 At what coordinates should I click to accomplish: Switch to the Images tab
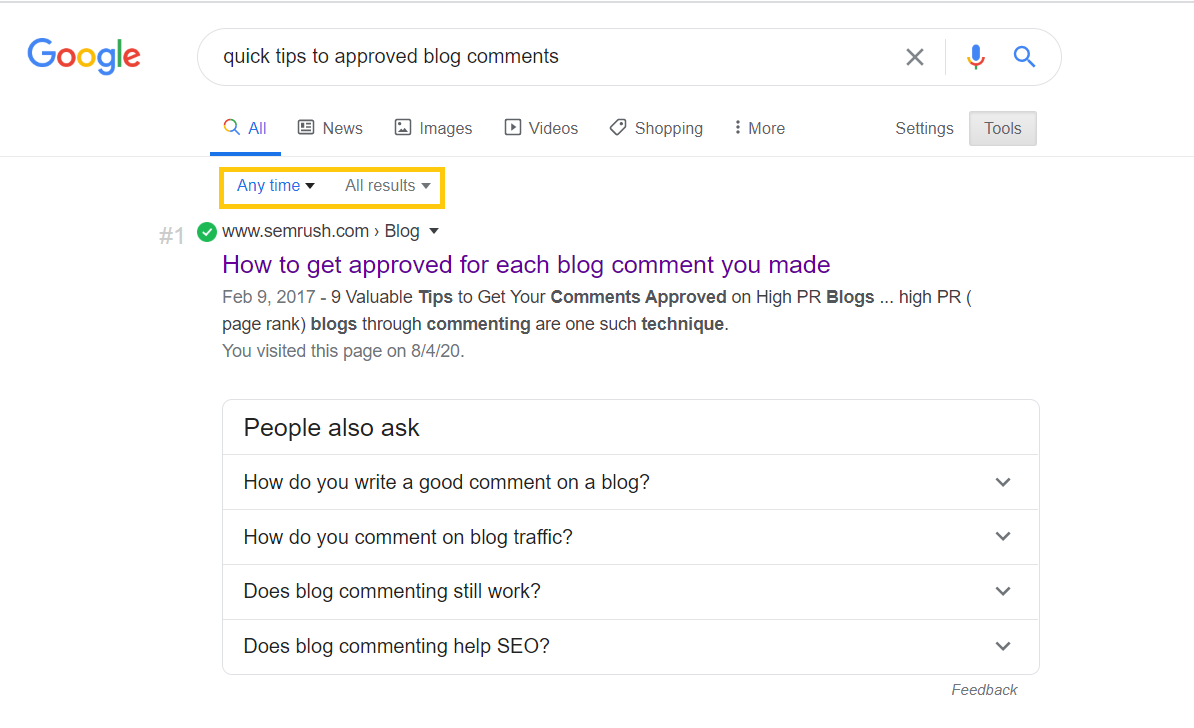pos(433,127)
